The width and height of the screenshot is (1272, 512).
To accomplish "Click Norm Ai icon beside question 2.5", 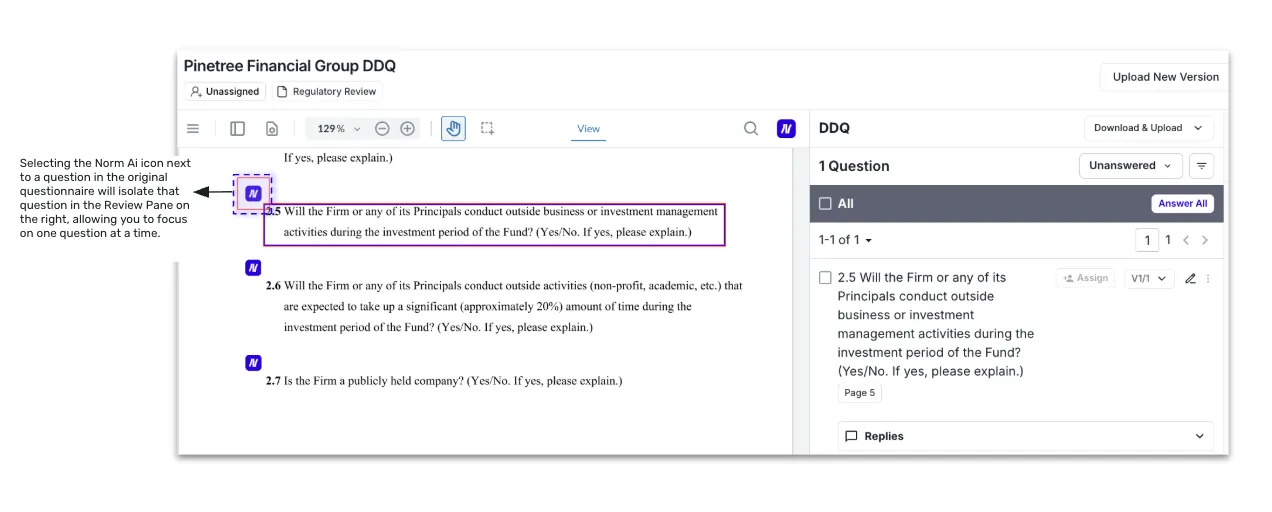I will pyautogui.click(x=253, y=193).
